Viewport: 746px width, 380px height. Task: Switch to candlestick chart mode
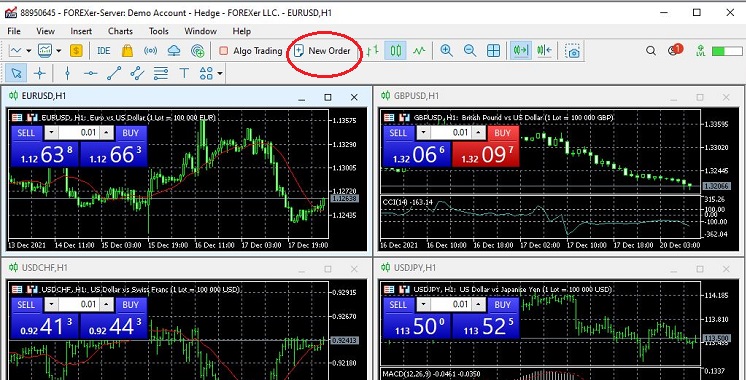[395, 50]
